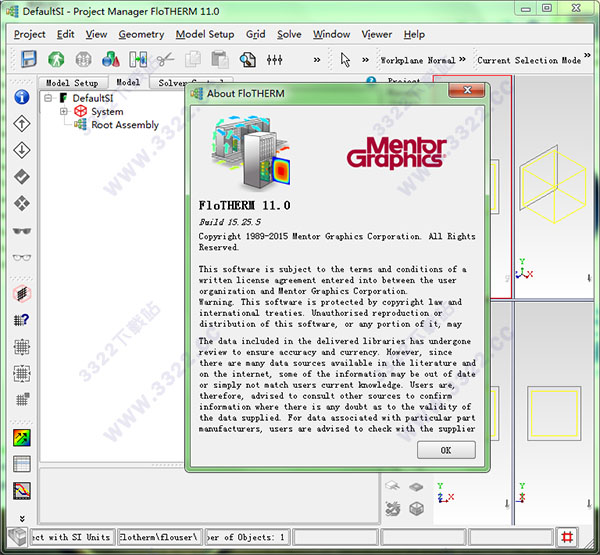The image size is (600, 555).
Task: Open the View menu
Action: (x=96, y=34)
